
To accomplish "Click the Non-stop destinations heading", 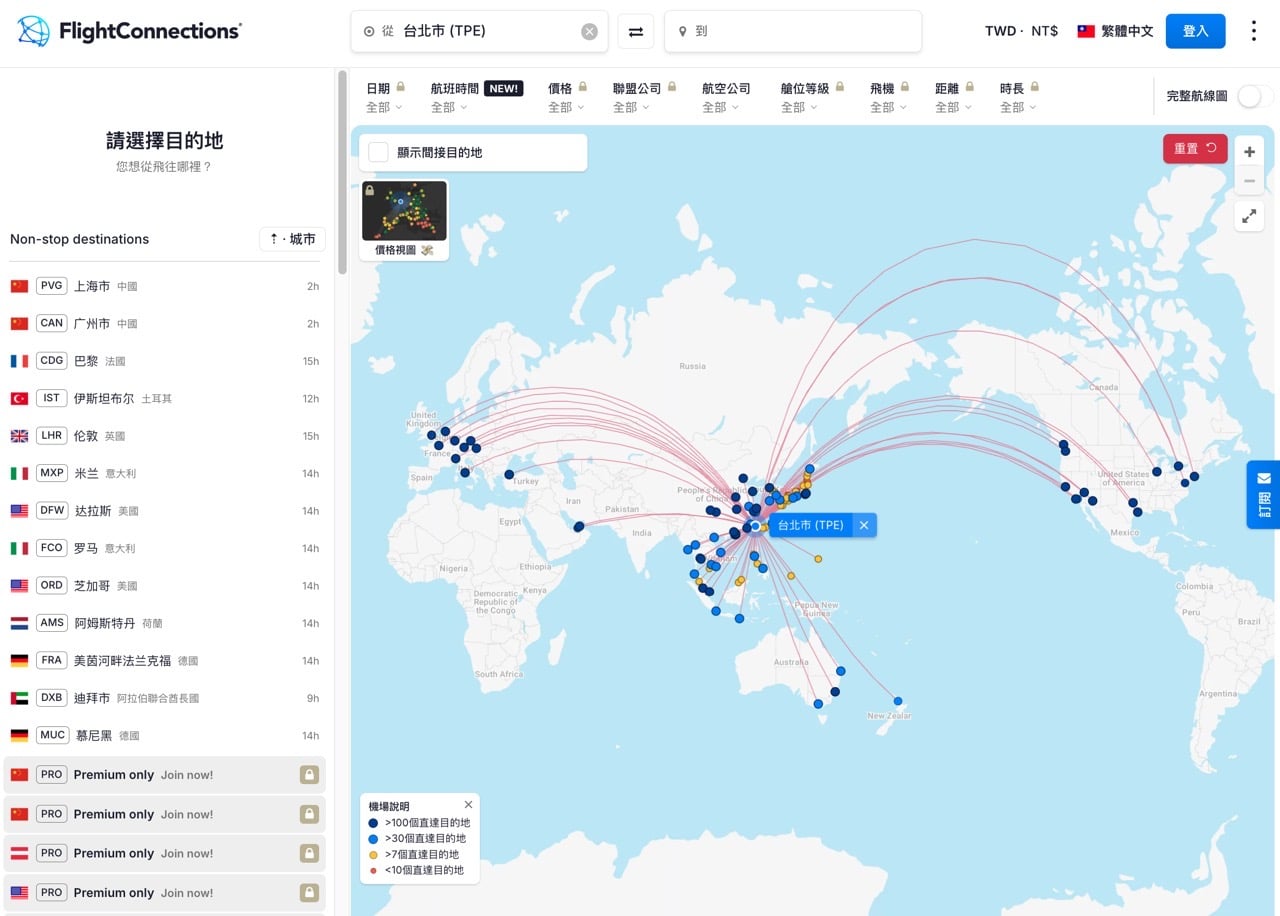I will (79, 239).
